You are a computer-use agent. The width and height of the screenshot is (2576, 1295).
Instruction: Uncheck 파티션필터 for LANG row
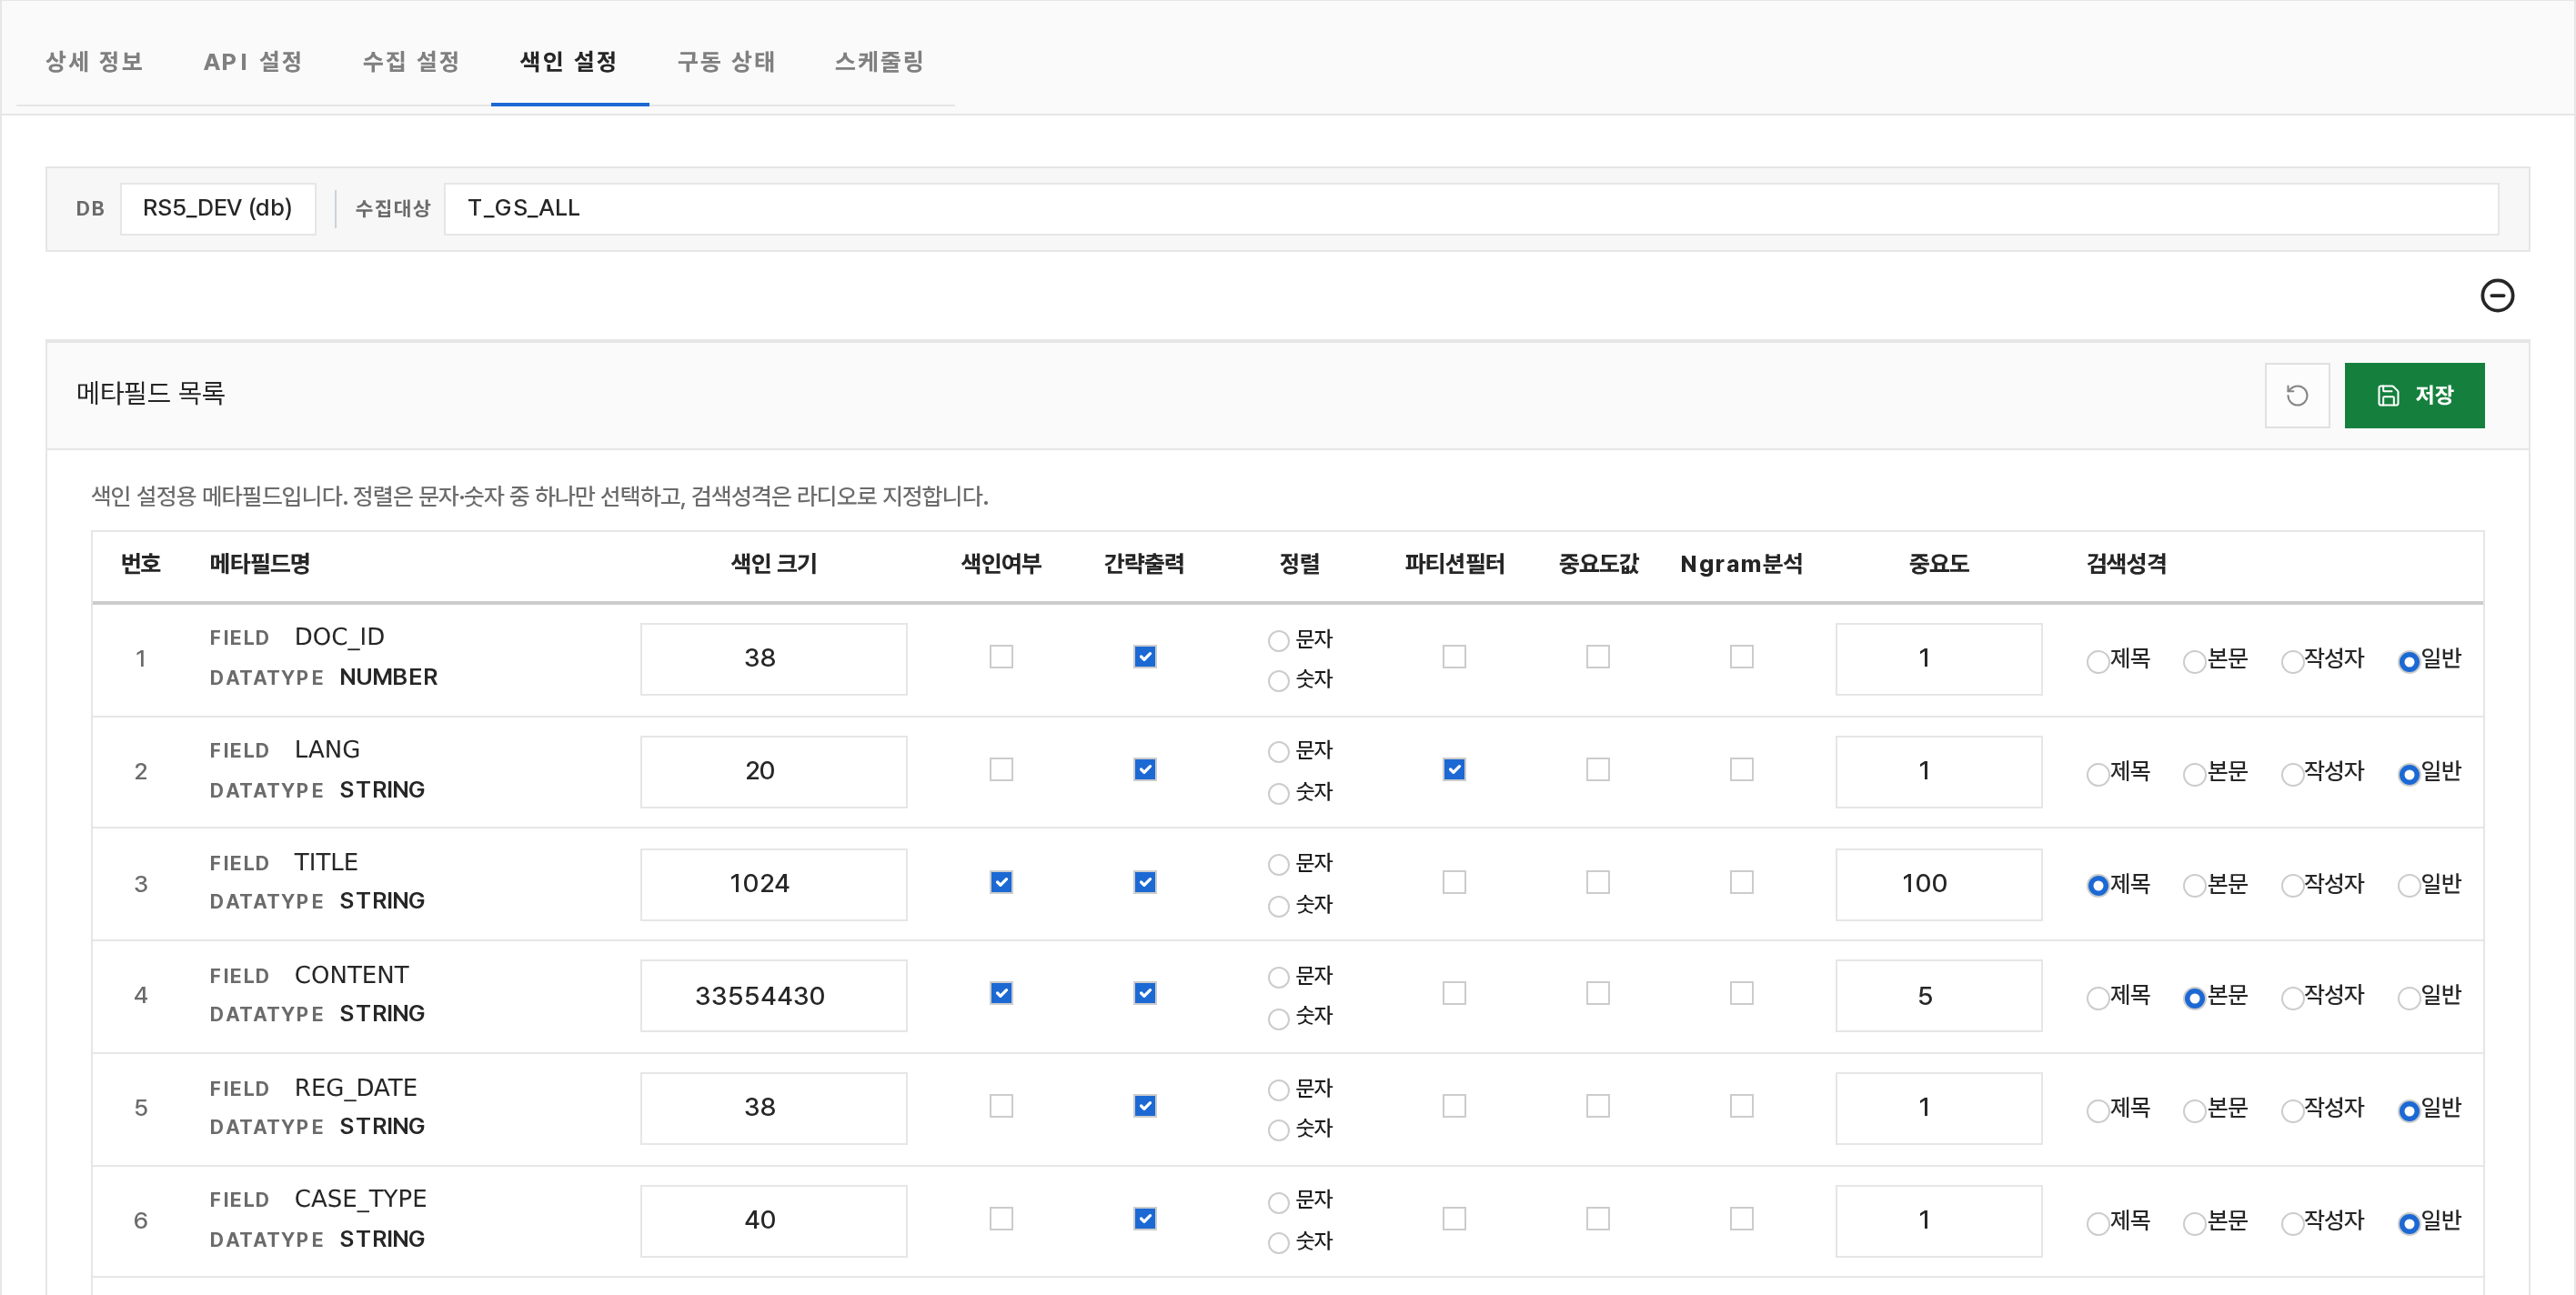tap(1454, 769)
